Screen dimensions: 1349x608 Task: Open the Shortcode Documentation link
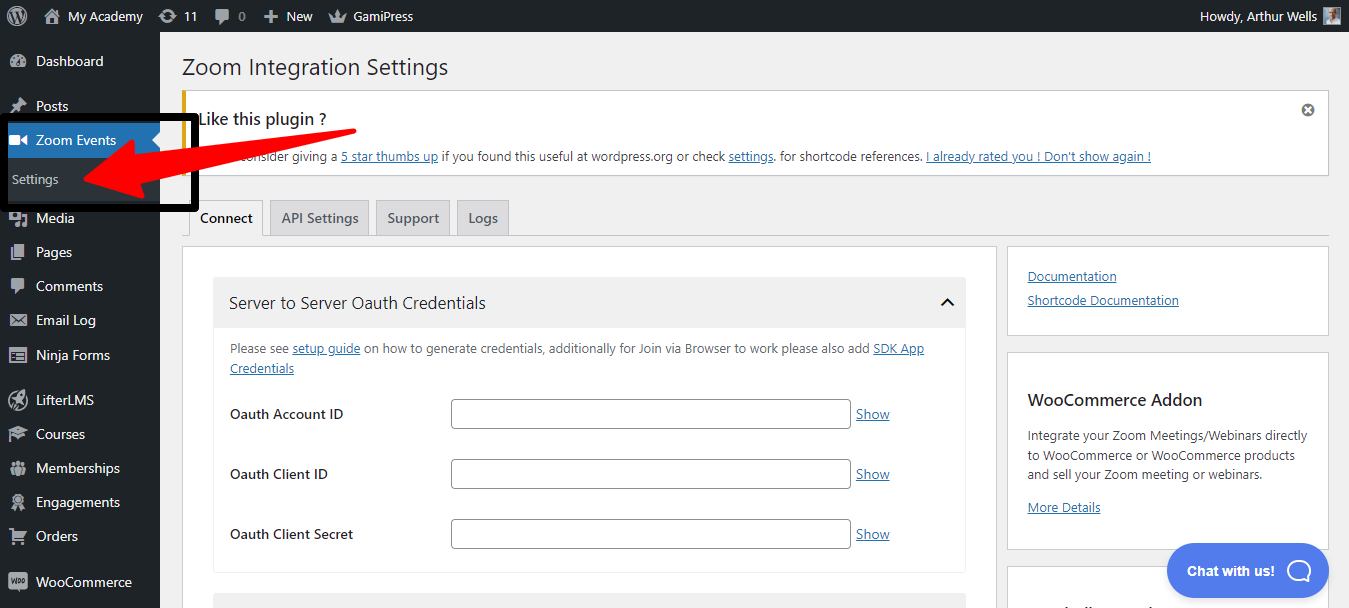click(1102, 300)
